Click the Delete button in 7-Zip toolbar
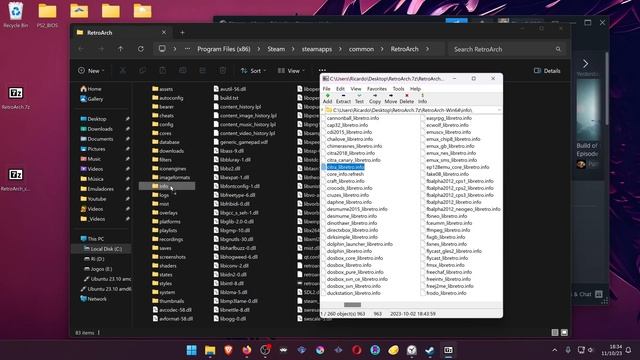Screen dimensions: 640x360 [x=407, y=98]
